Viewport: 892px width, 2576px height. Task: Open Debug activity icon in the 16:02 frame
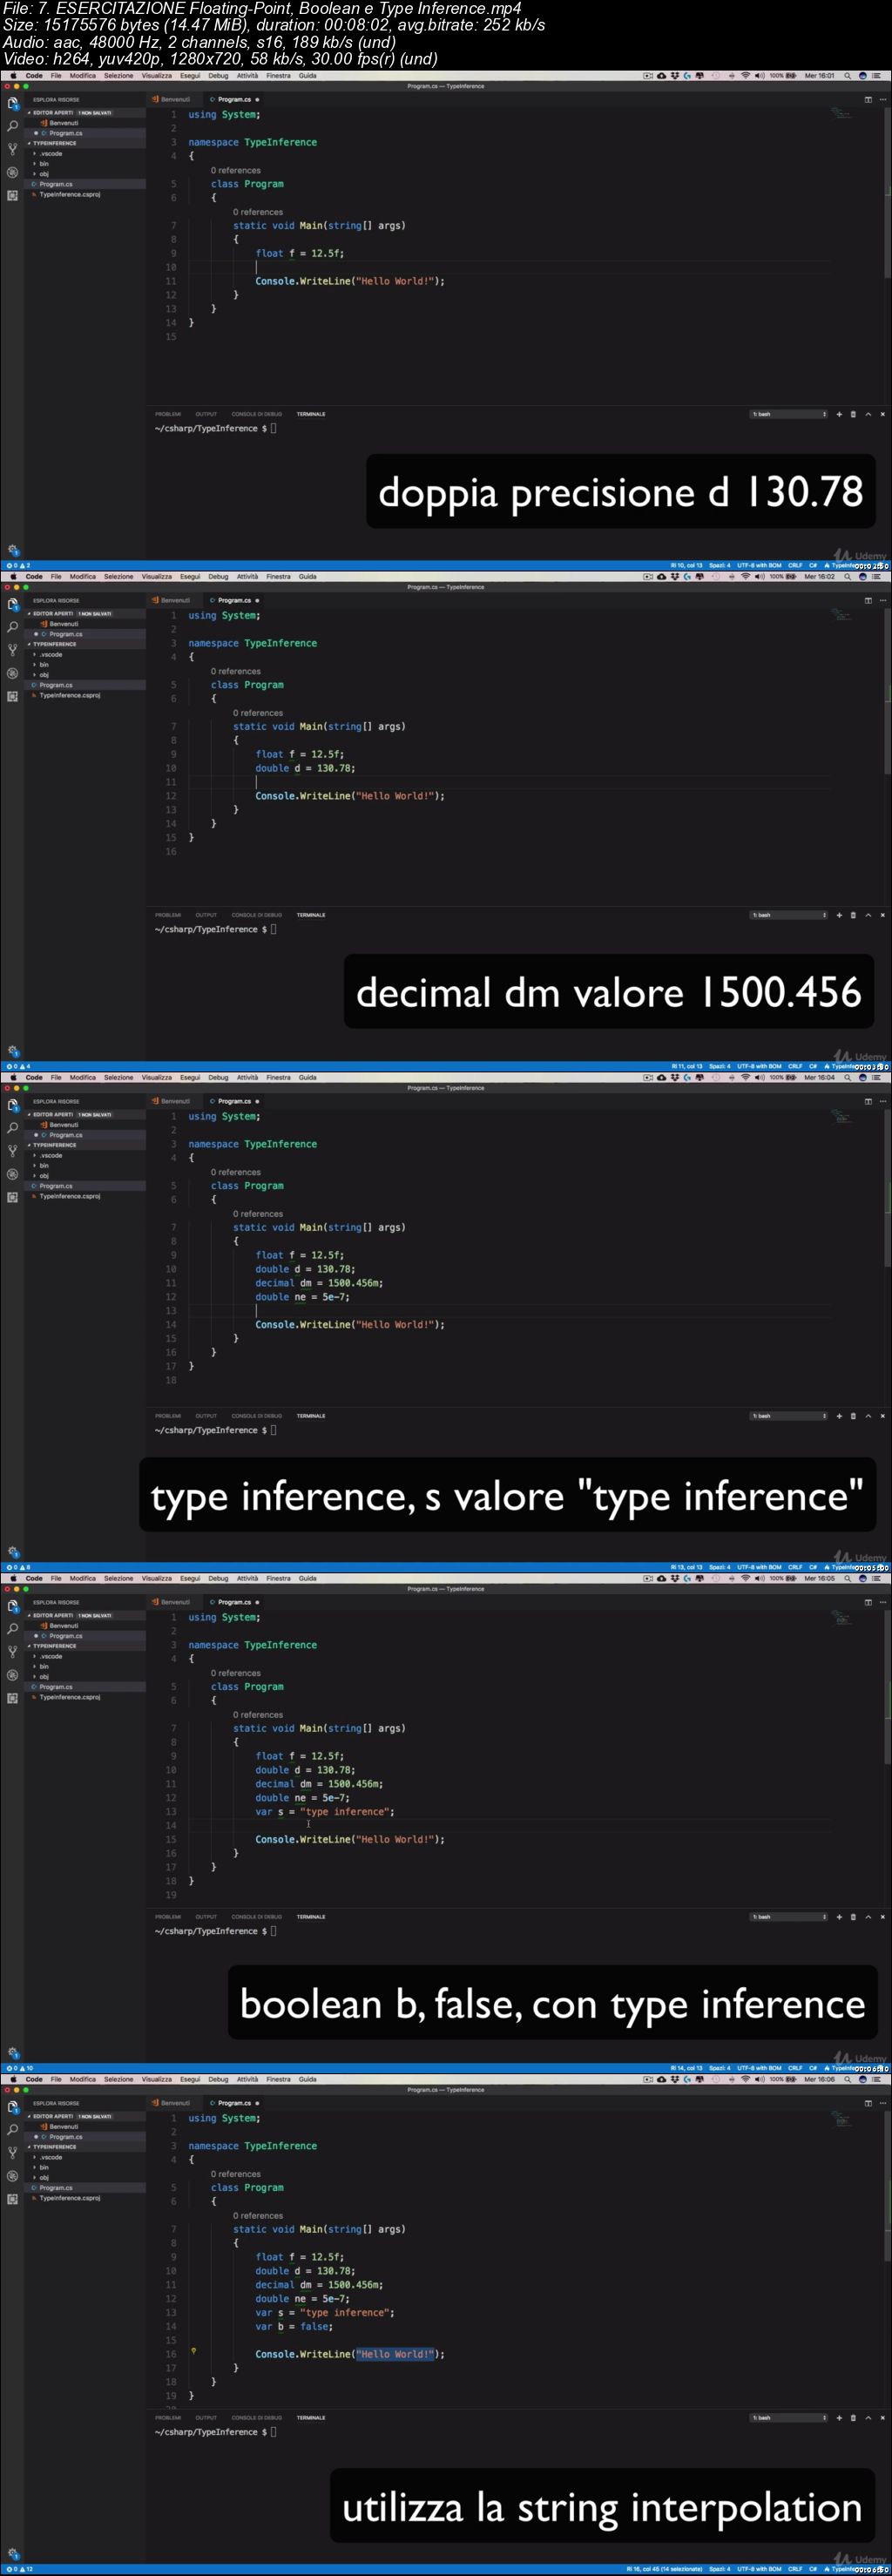click(12, 673)
